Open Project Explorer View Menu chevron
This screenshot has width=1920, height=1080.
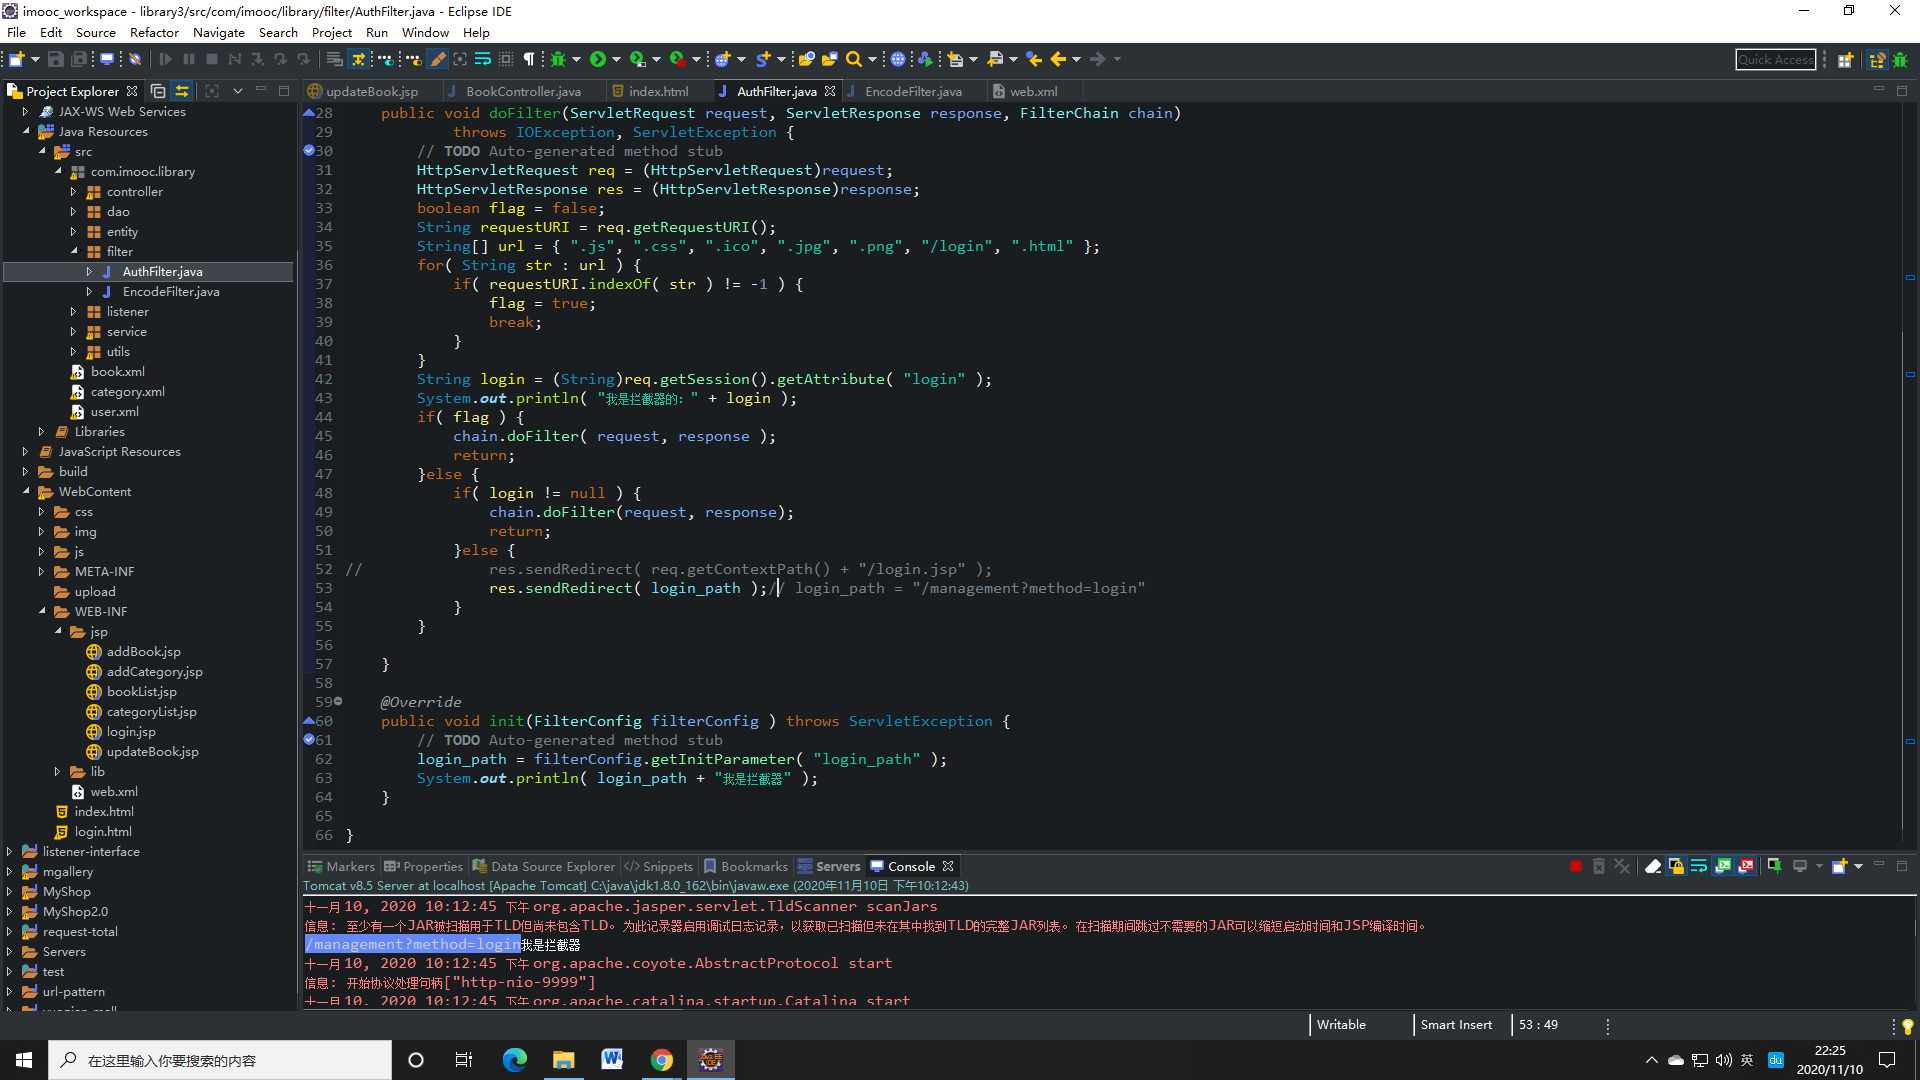click(x=238, y=91)
